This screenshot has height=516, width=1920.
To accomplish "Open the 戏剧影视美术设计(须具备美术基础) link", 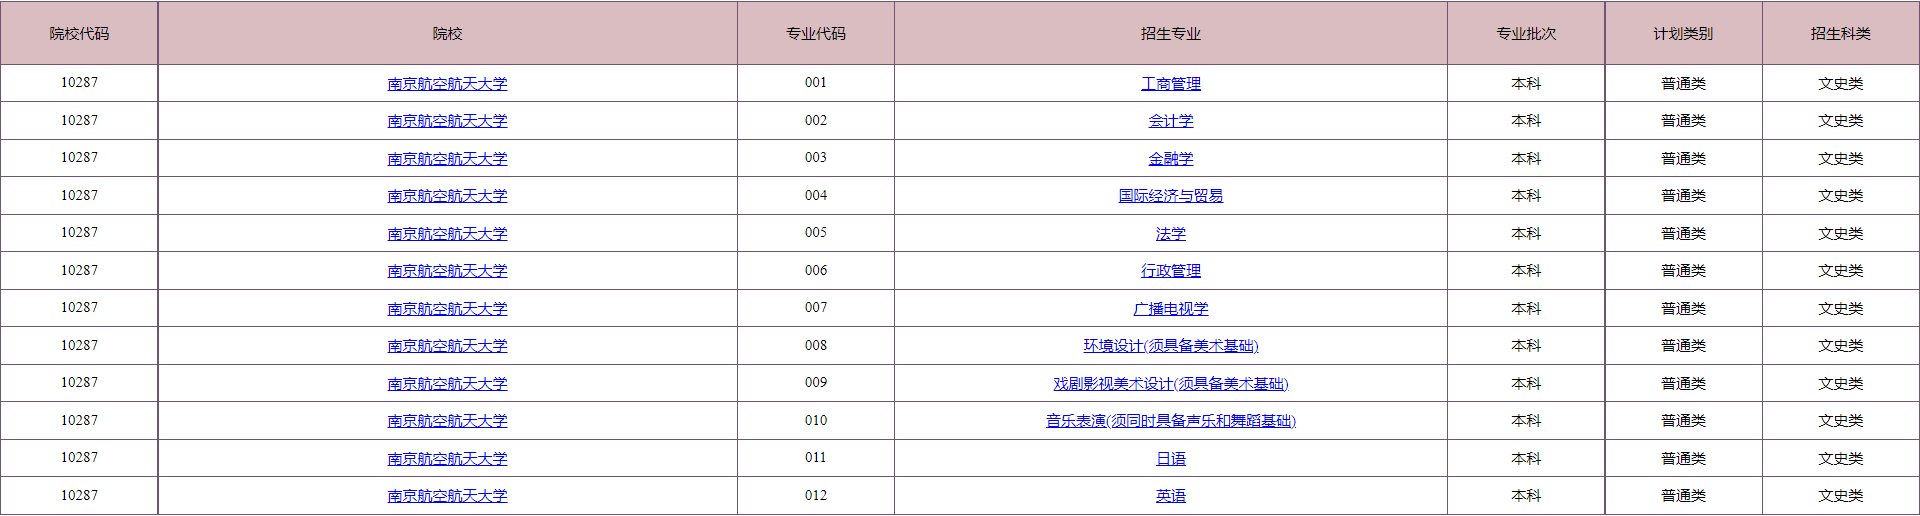I will coord(1171,383).
